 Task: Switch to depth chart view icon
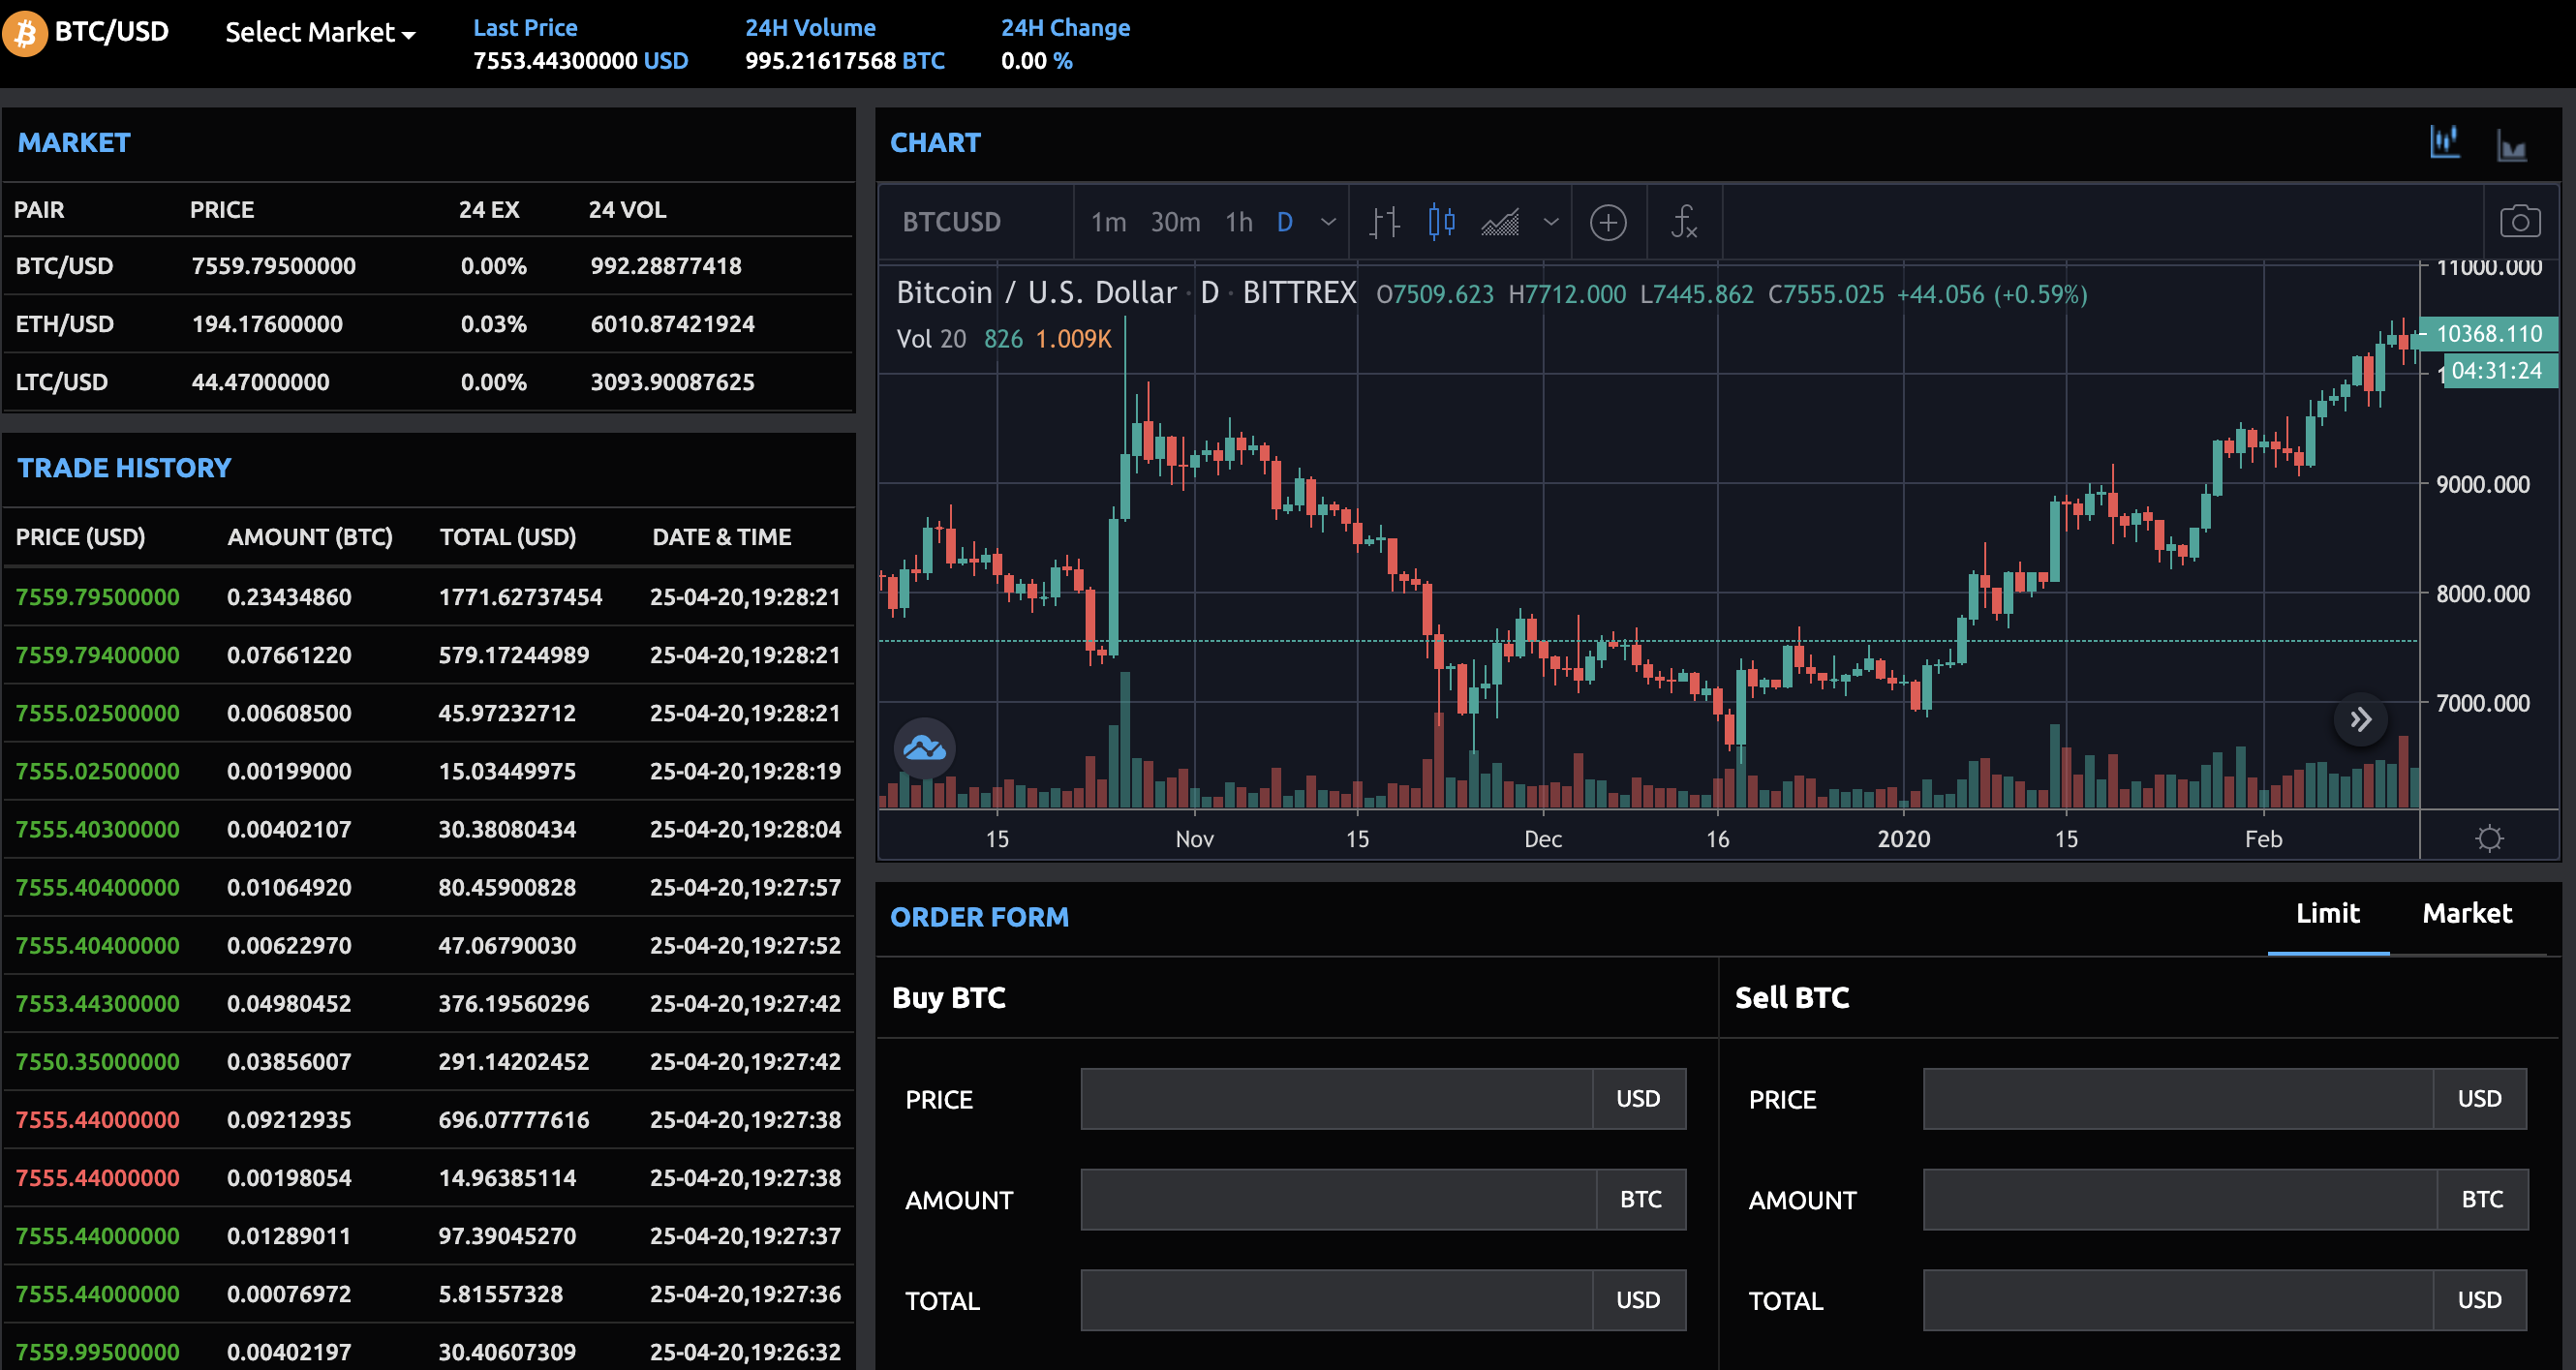(2512, 146)
